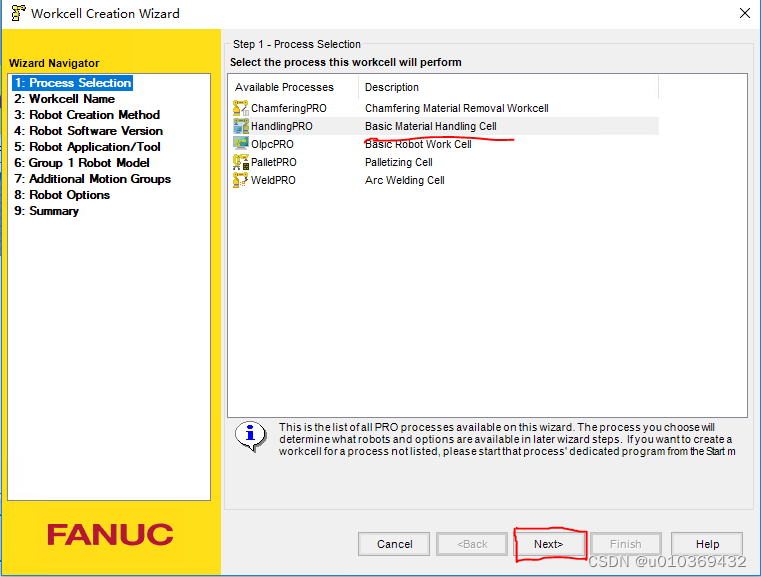The height and width of the screenshot is (577, 761).
Task: Click the blue information bubble icon
Action: click(250, 435)
